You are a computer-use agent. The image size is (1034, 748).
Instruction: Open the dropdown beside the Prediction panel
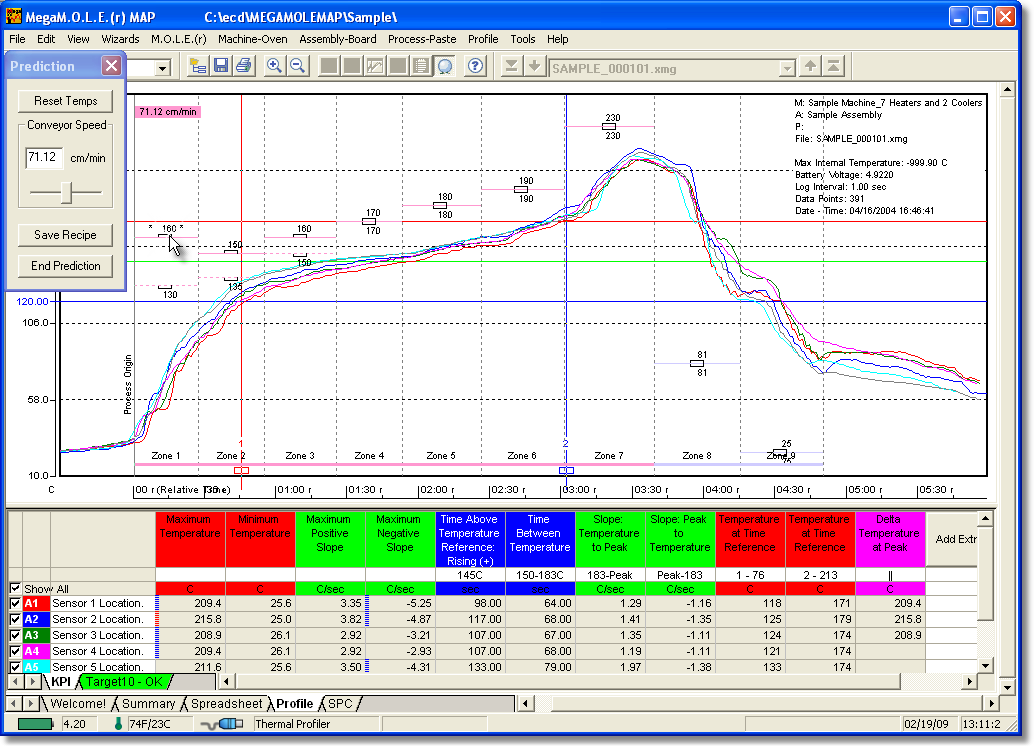point(162,68)
